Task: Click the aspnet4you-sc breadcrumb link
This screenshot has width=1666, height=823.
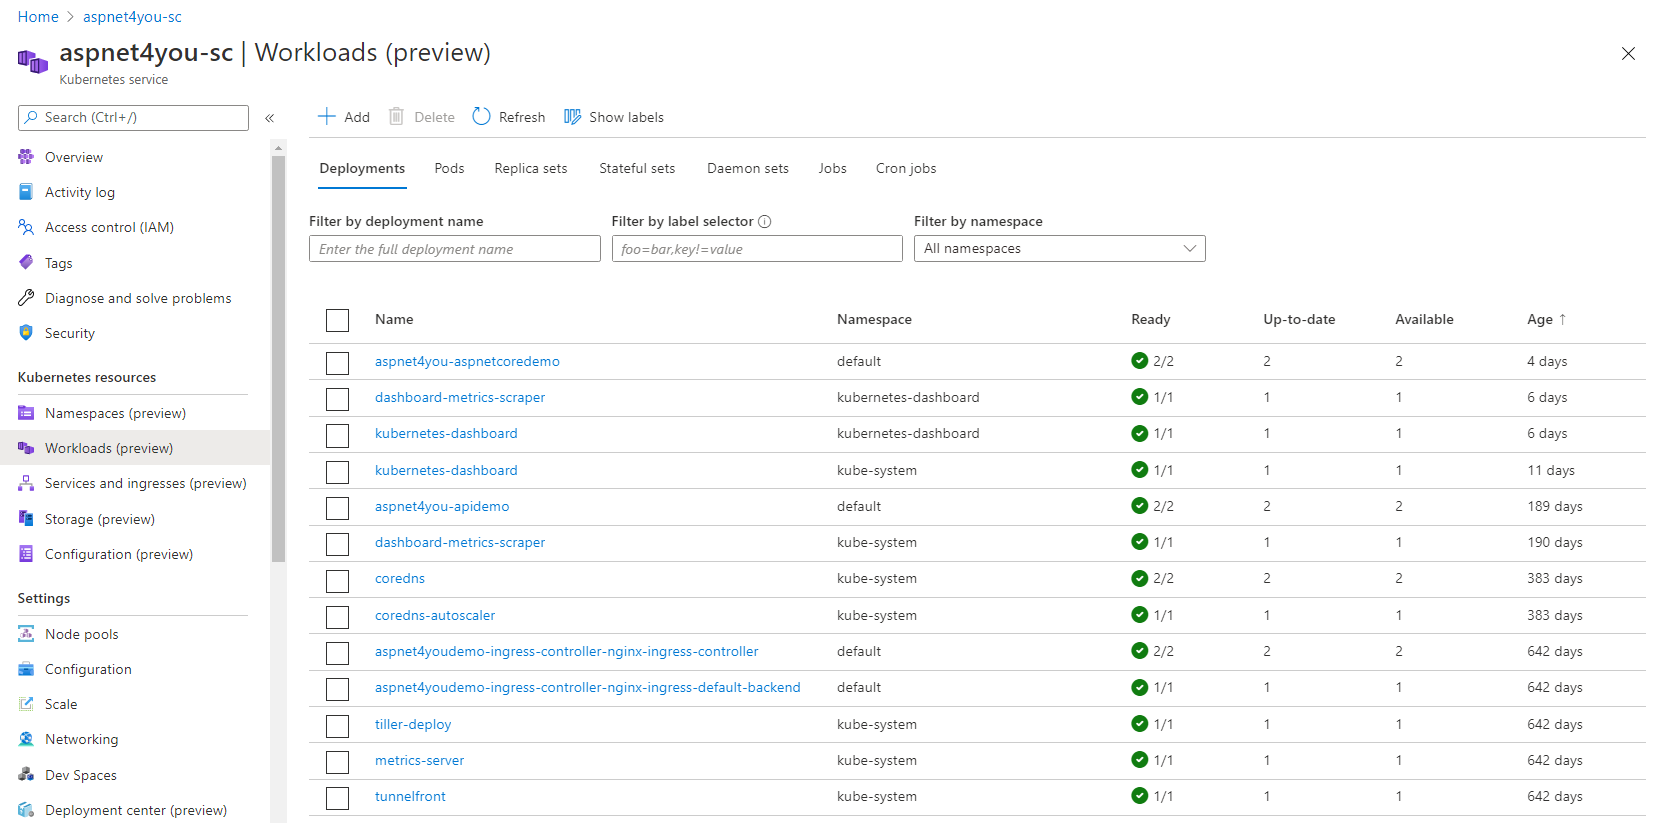Action: [x=132, y=17]
